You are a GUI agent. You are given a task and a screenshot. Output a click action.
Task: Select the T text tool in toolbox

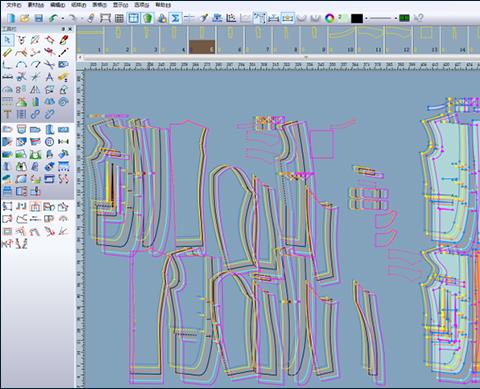click(x=7, y=114)
